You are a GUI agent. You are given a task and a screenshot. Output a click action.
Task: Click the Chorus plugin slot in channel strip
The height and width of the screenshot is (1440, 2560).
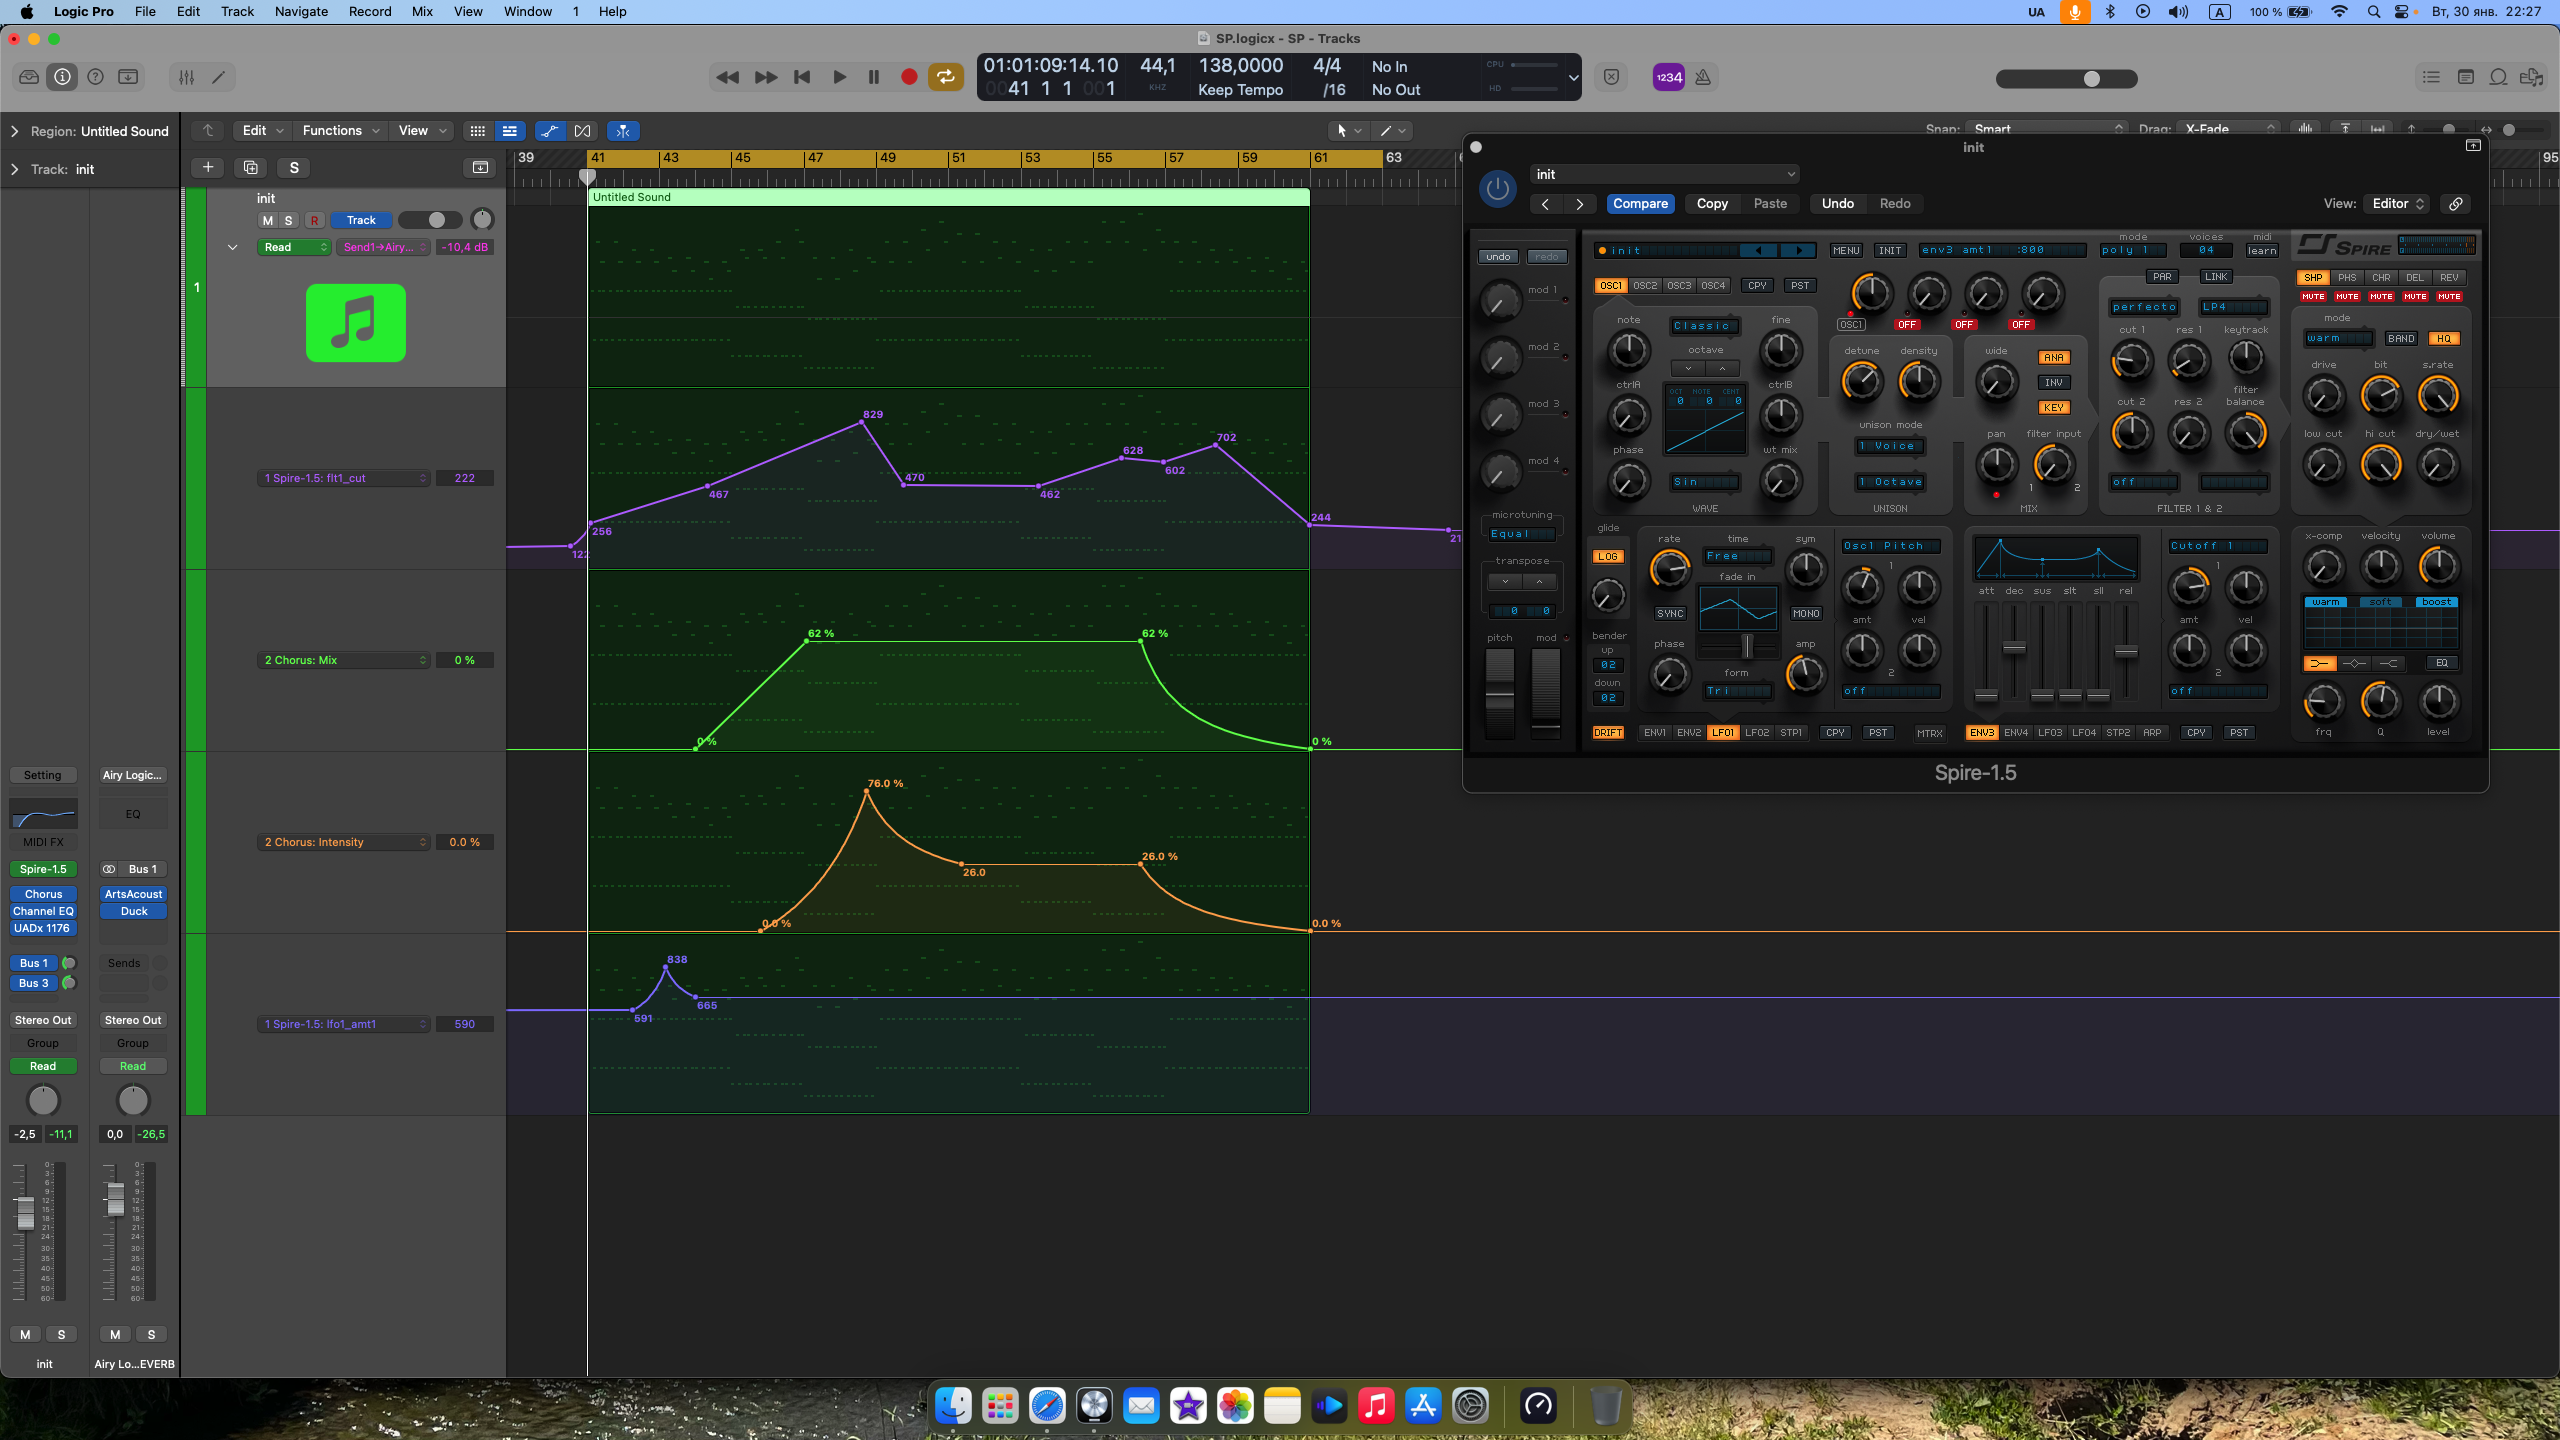tap(43, 894)
